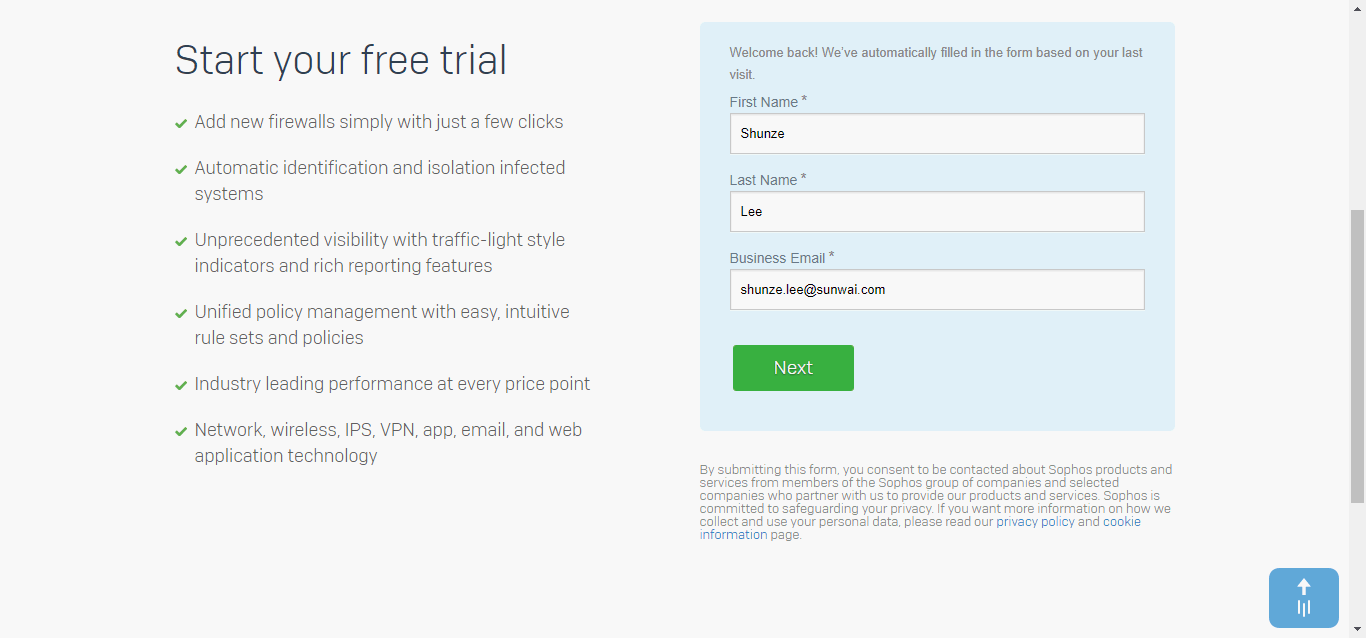Viewport: 1366px width, 638px height.
Task: Click the checkmark beside "Unprecedented visibility"
Action: (181, 242)
